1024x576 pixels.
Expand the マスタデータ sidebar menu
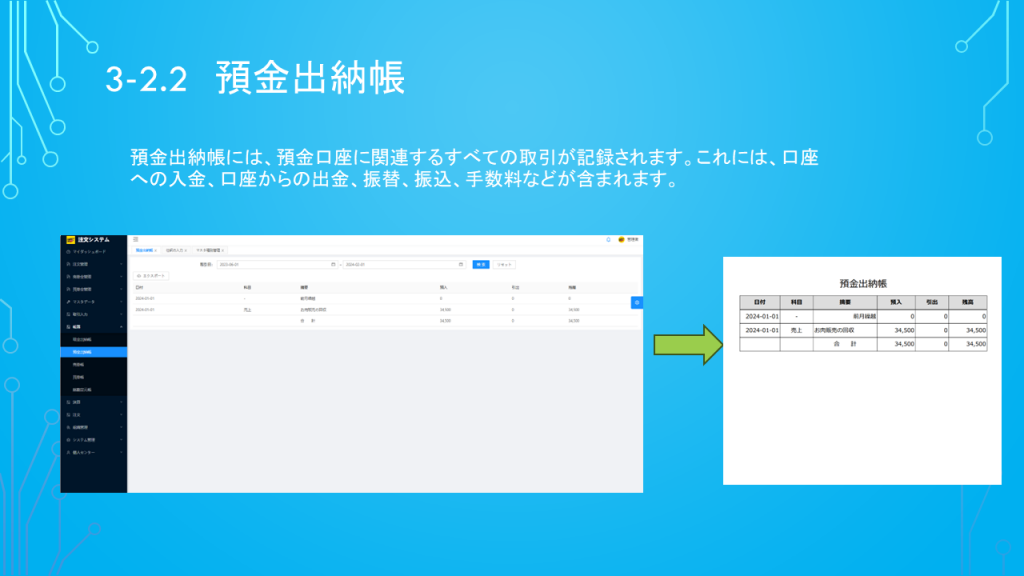[93, 302]
